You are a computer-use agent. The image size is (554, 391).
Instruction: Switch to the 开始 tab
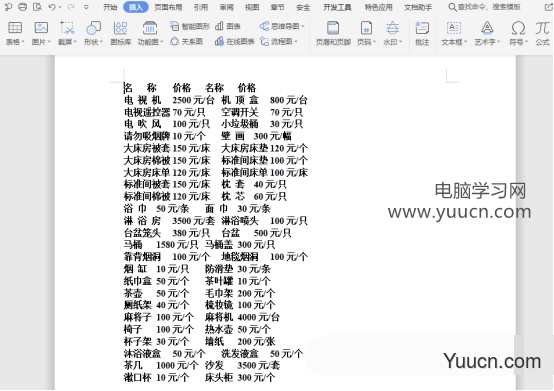(110, 7)
